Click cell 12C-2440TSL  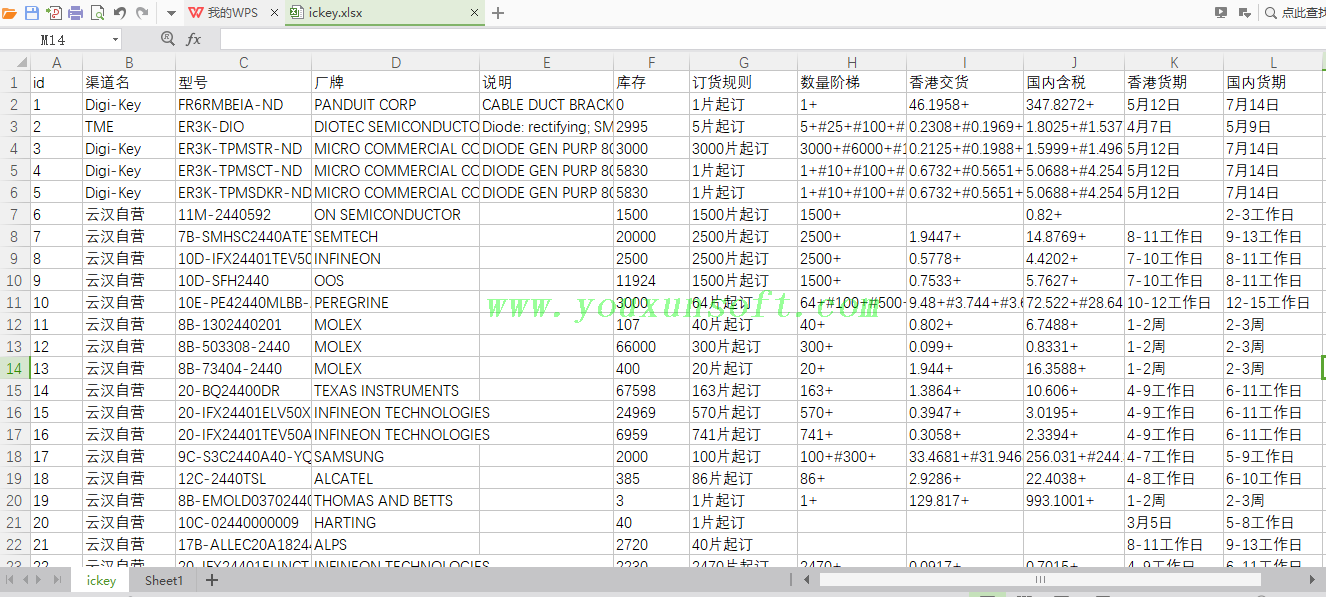pos(244,478)
